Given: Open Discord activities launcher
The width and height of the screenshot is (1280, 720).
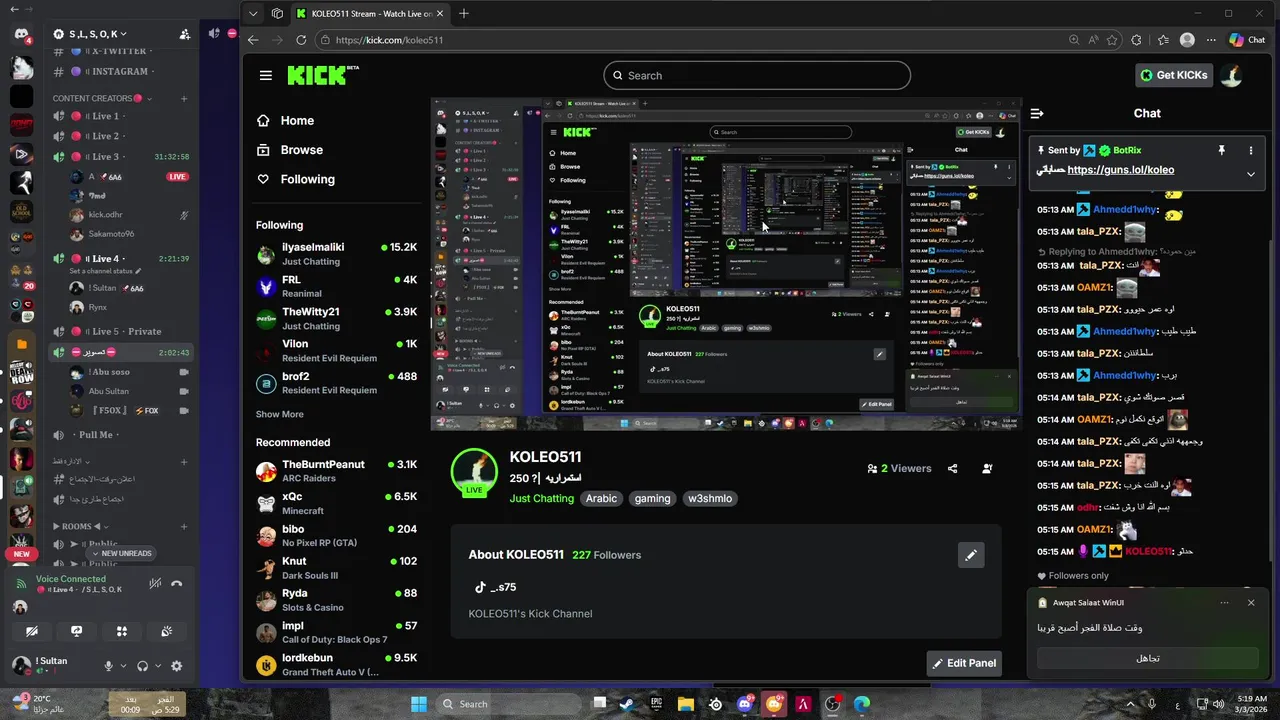Looking at the screenshot, I should coord(122,631).
